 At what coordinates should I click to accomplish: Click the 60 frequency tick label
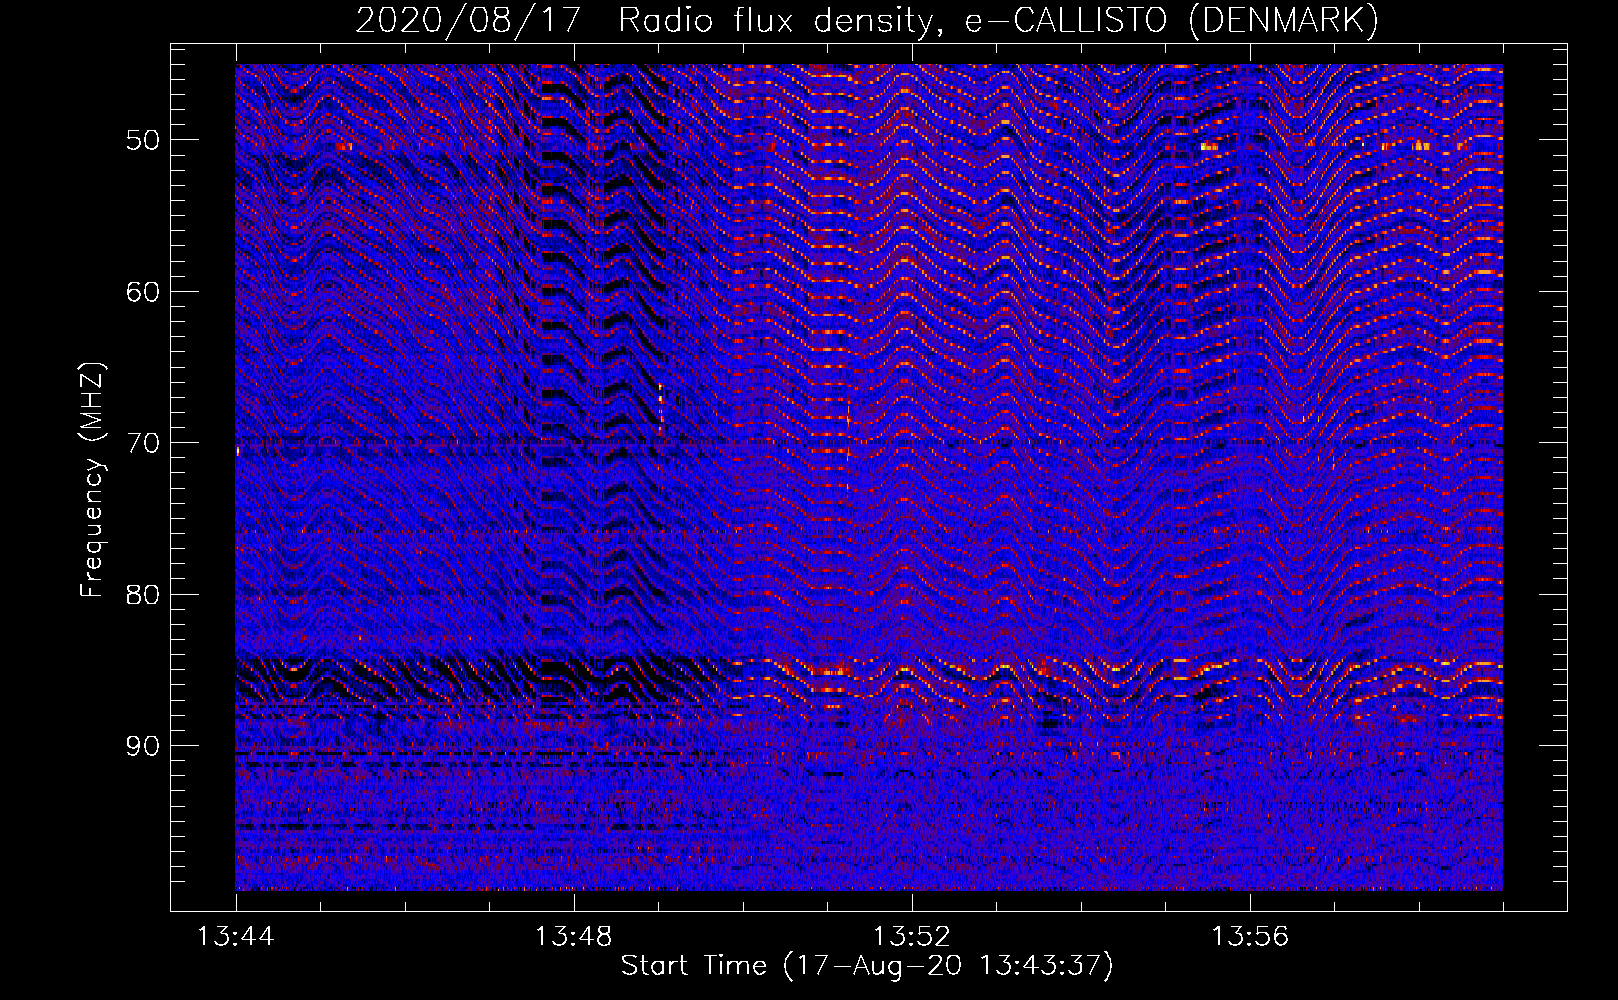(x=142, y=292)
